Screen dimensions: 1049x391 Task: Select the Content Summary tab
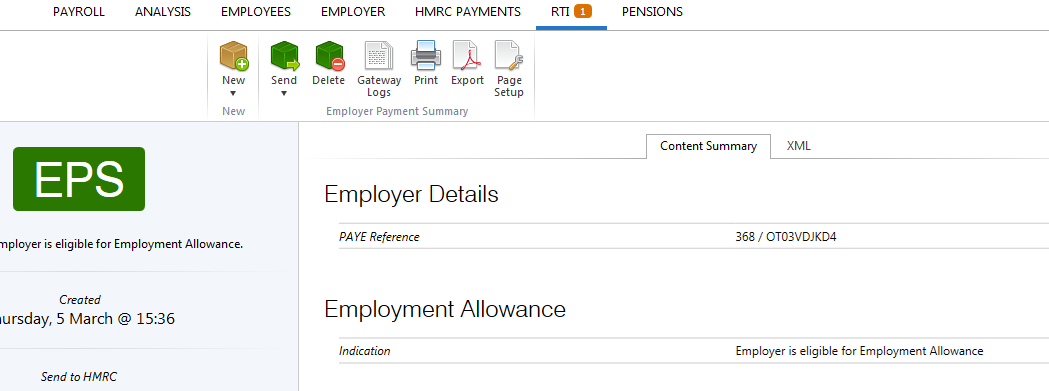tap(708, 146)
